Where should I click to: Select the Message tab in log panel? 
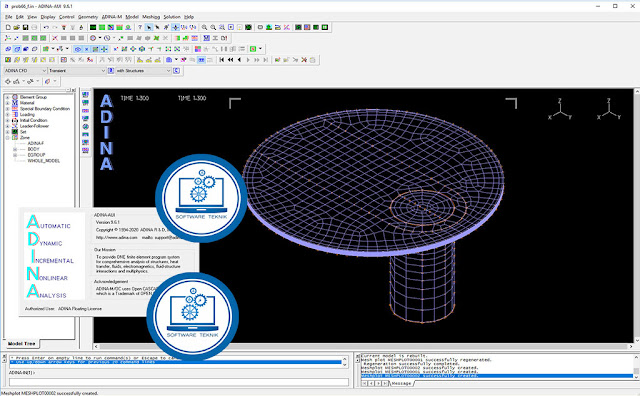click(402, 383)
